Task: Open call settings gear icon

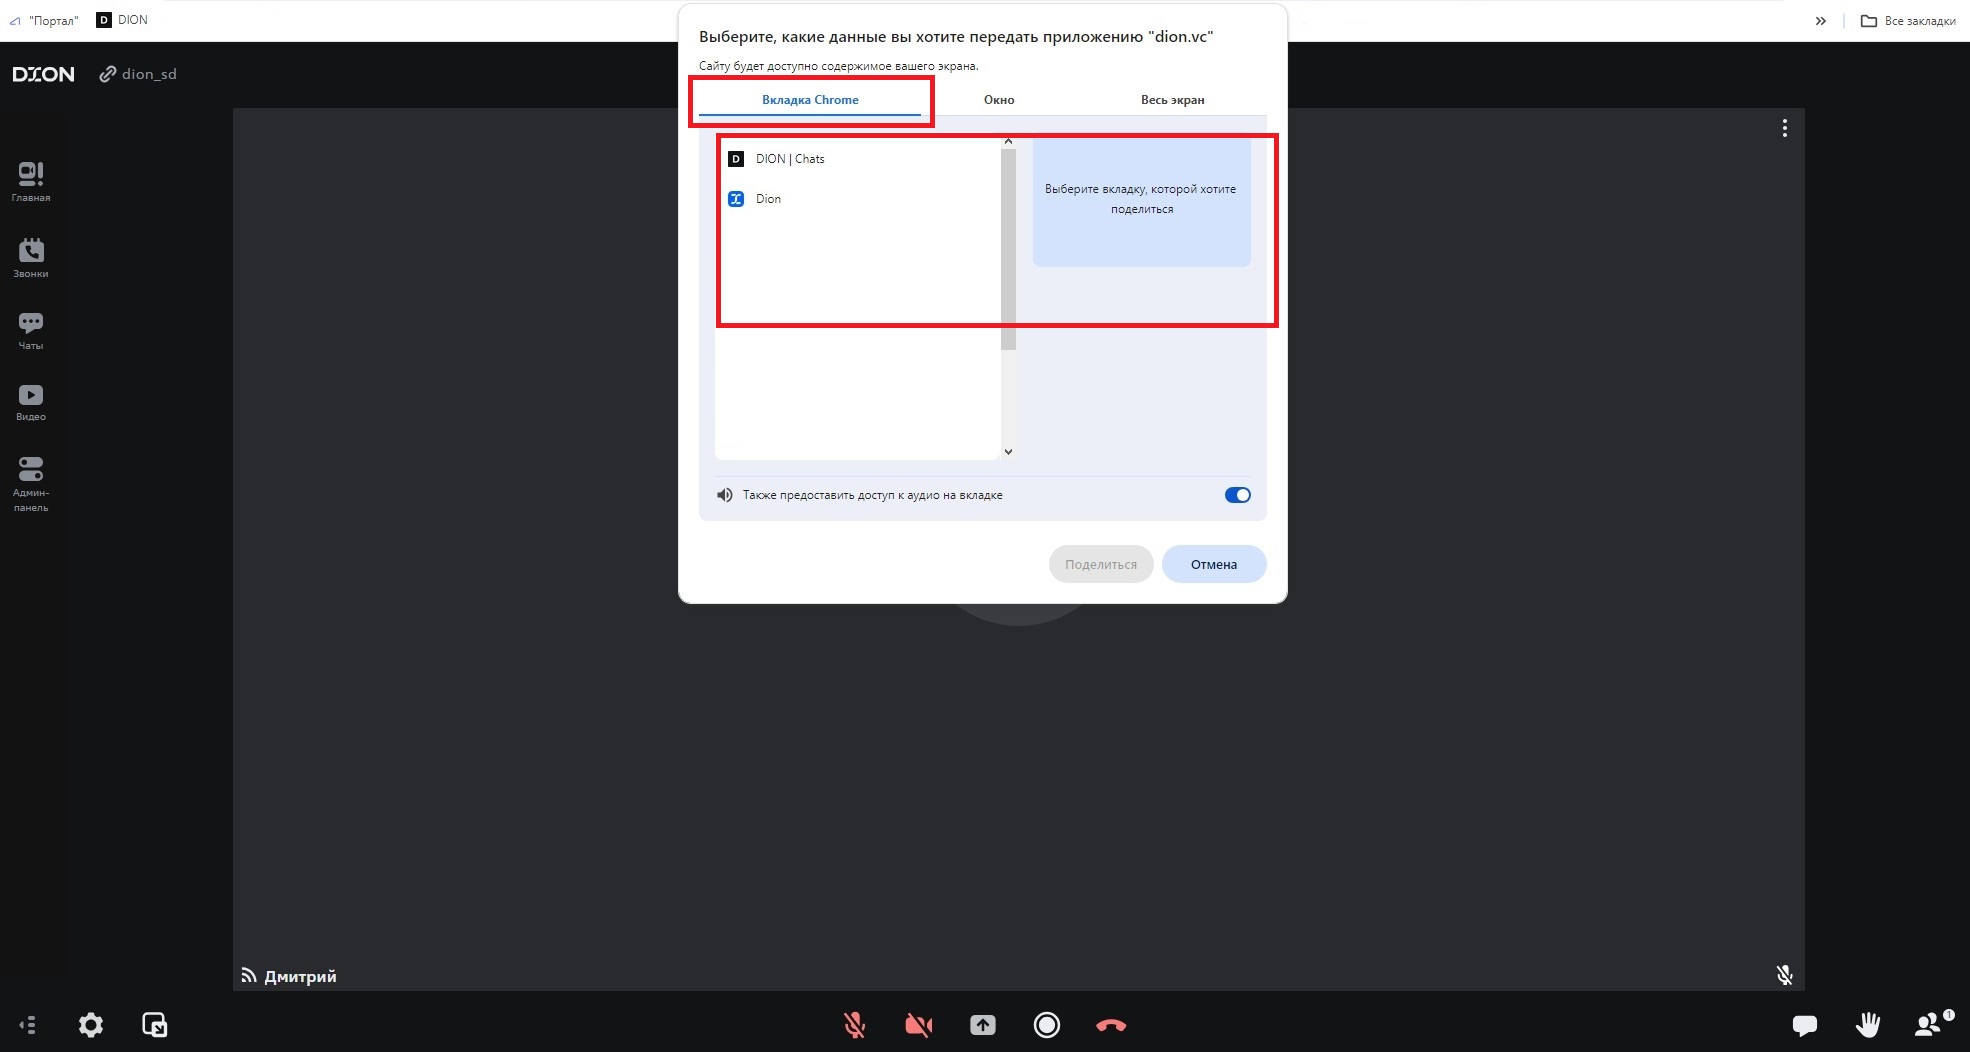Action: [x=91, y=1024]
